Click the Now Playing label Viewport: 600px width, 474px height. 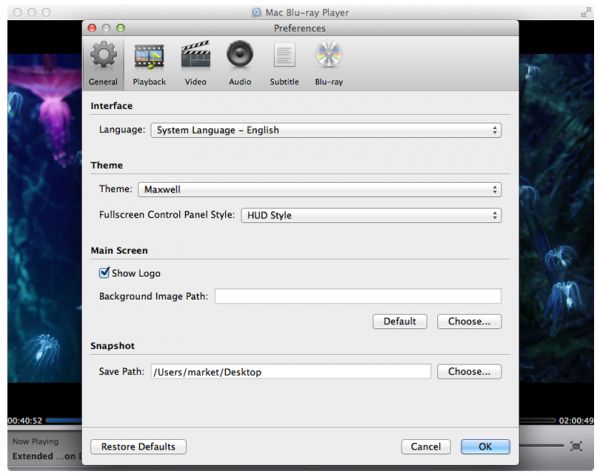coord(35,441)
